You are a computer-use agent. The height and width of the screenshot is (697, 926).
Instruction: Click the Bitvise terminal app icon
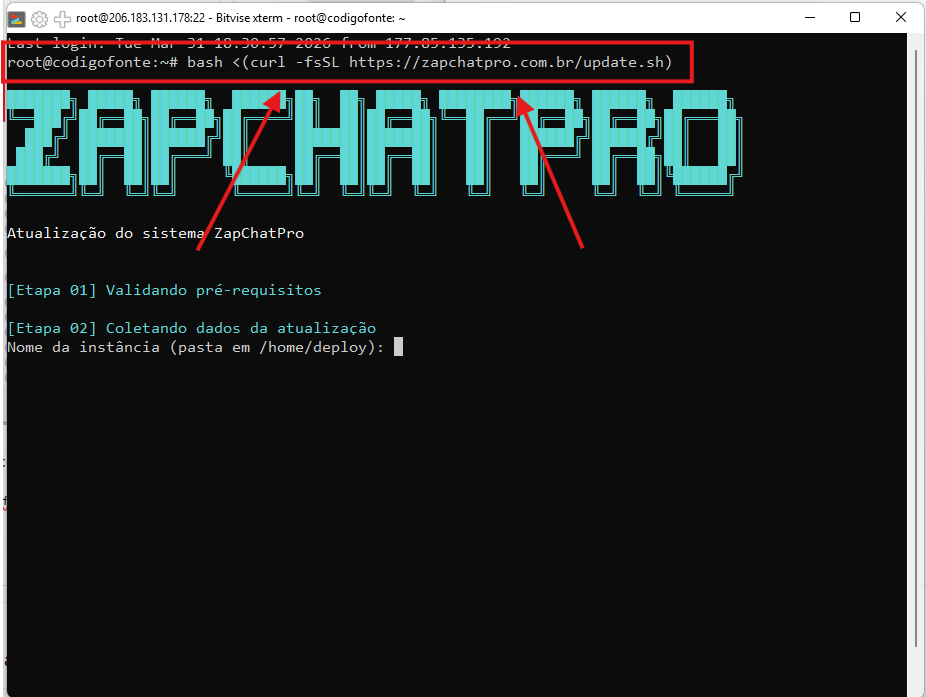17,19
